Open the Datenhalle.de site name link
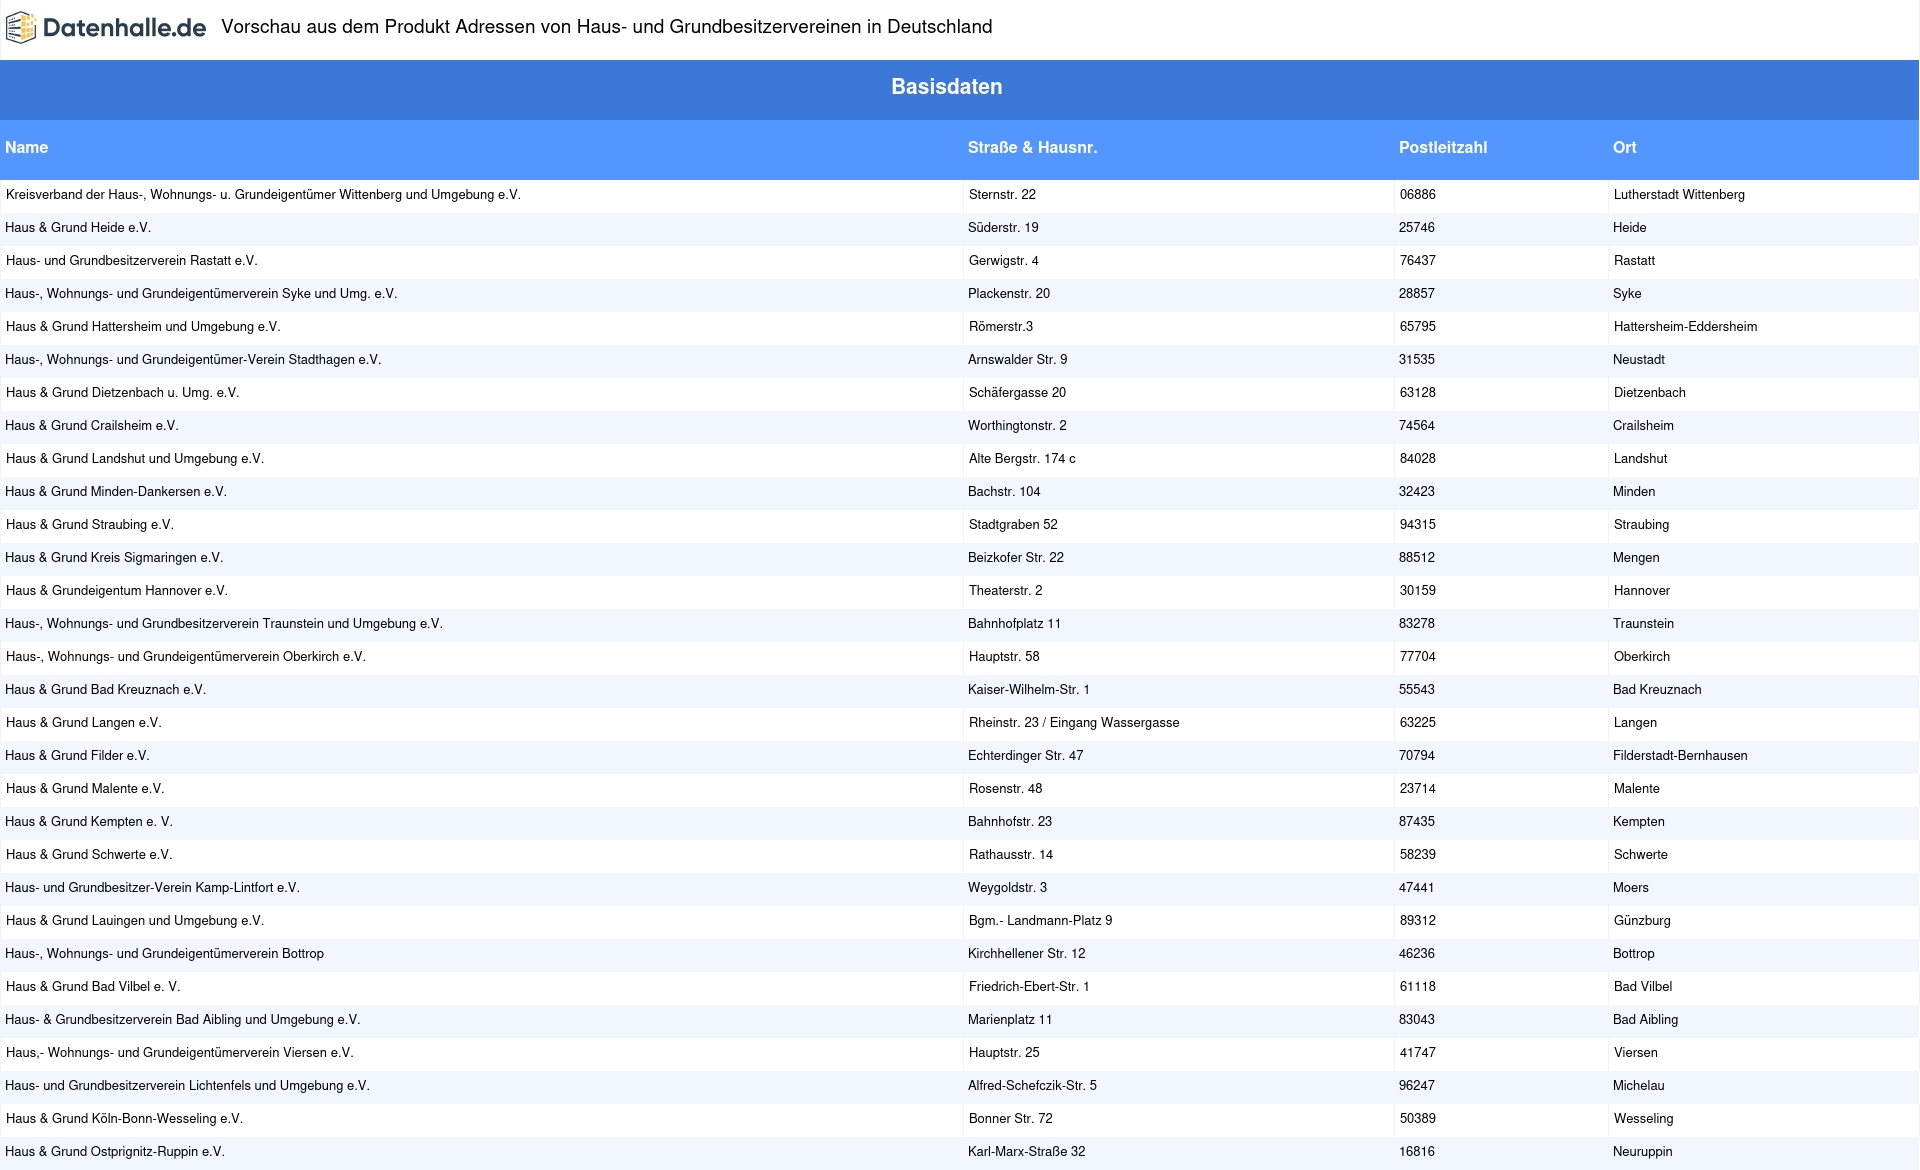This screenshot has height=1170, width=1920. 124,28
